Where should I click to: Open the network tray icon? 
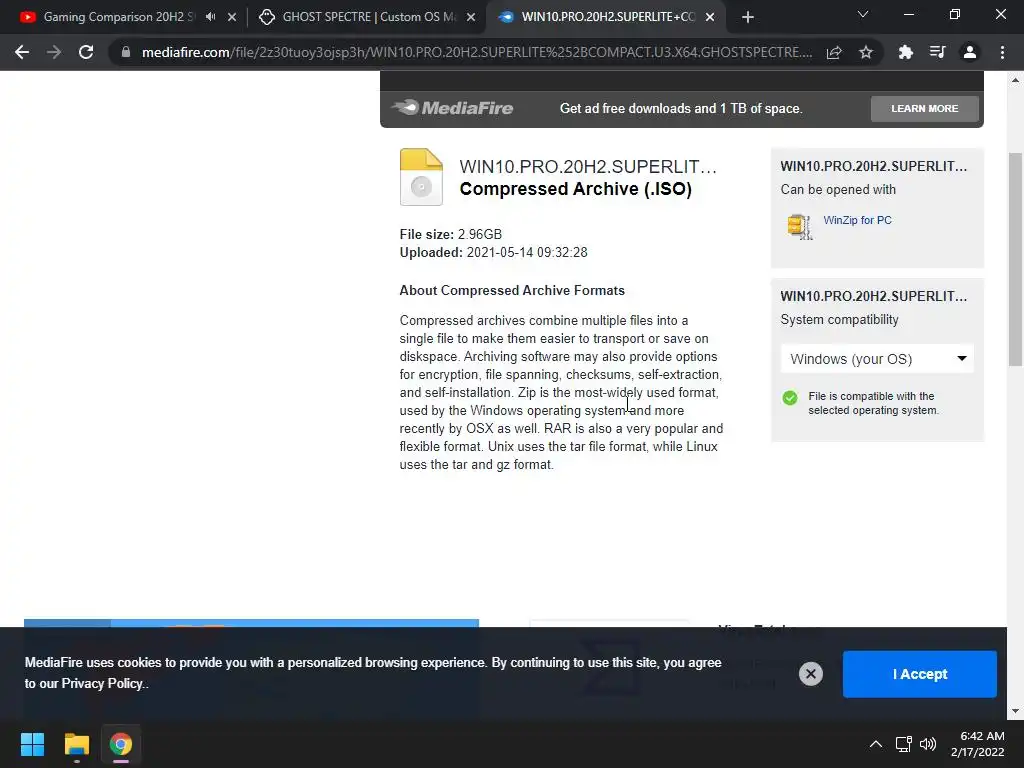point(903,744)
